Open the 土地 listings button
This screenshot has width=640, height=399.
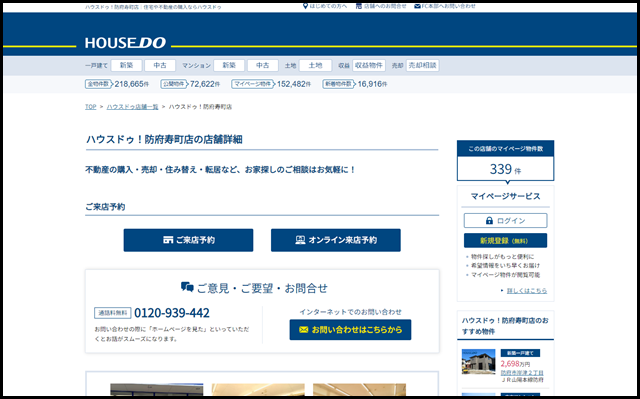tap(315, 65)
